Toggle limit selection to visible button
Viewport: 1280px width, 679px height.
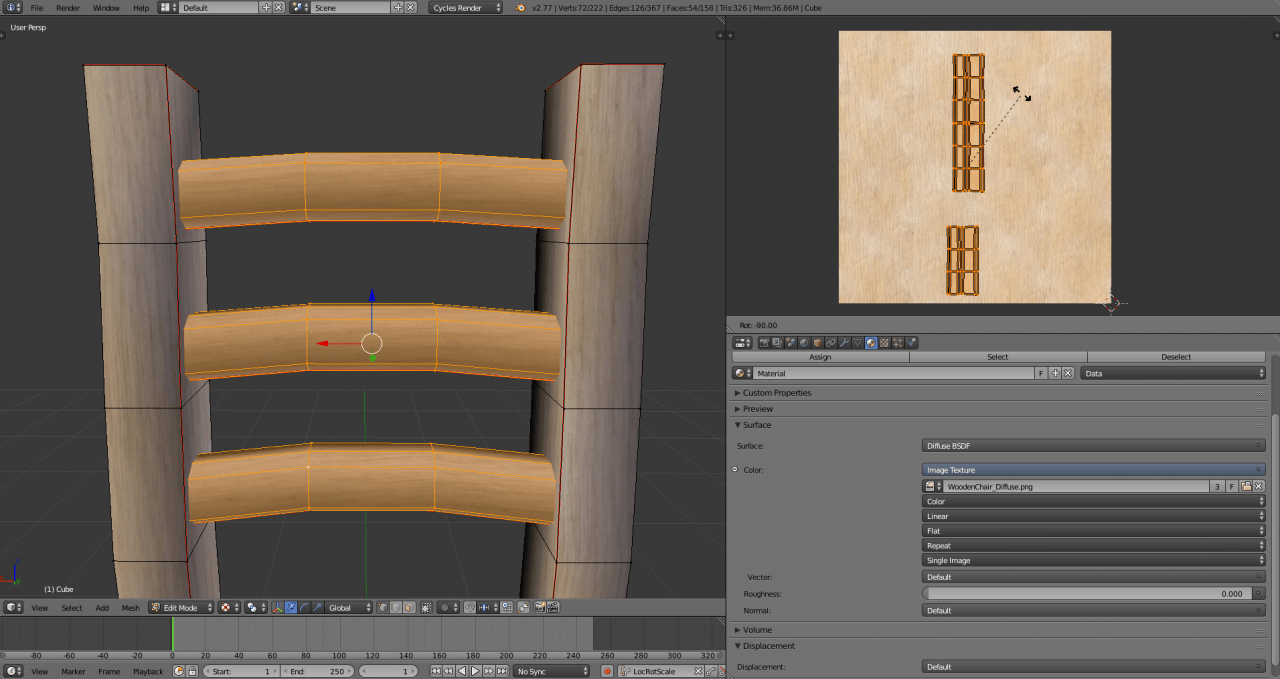[x=427, y=607]
